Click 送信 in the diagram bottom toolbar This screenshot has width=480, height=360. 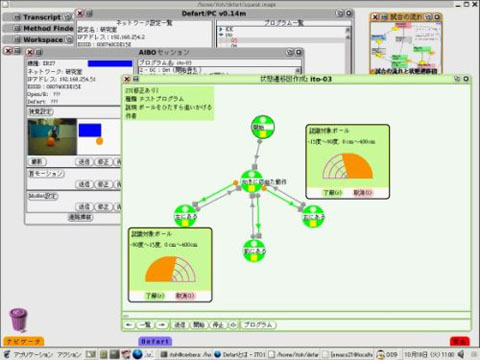[x=180, y=325]
